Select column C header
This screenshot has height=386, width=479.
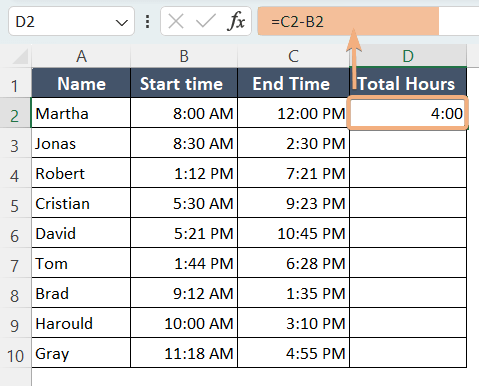293,56
